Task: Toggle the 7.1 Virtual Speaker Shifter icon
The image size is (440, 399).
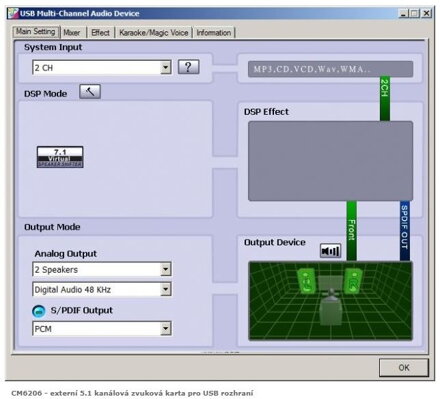Action: (60, 157)
